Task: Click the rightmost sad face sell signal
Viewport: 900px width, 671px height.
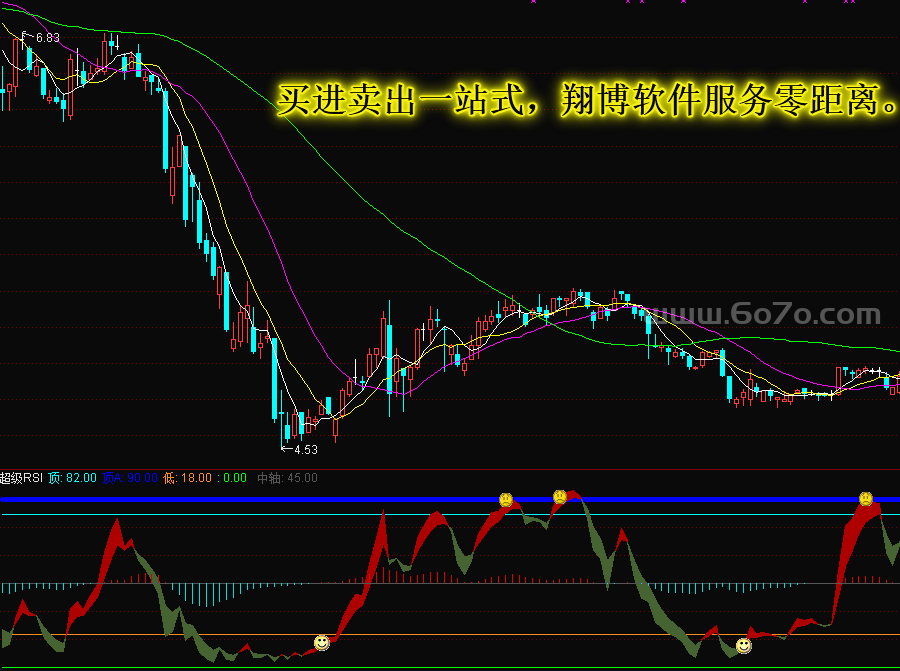Action: (865, 498)
